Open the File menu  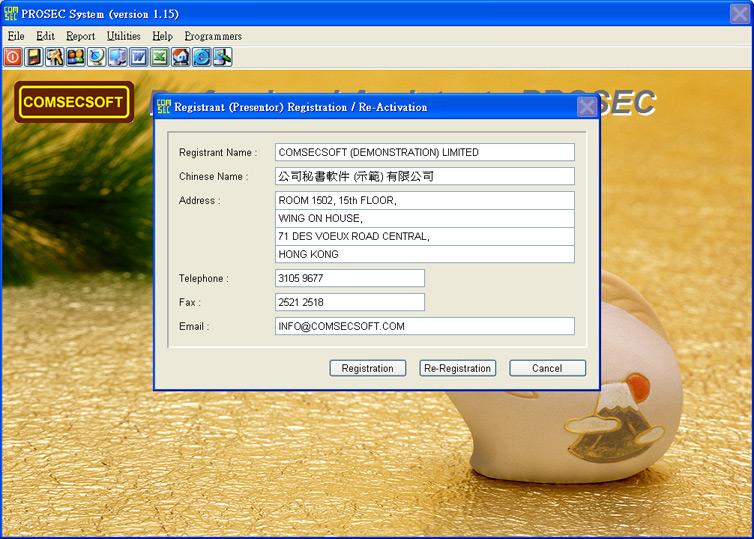(x=16, y=36)
